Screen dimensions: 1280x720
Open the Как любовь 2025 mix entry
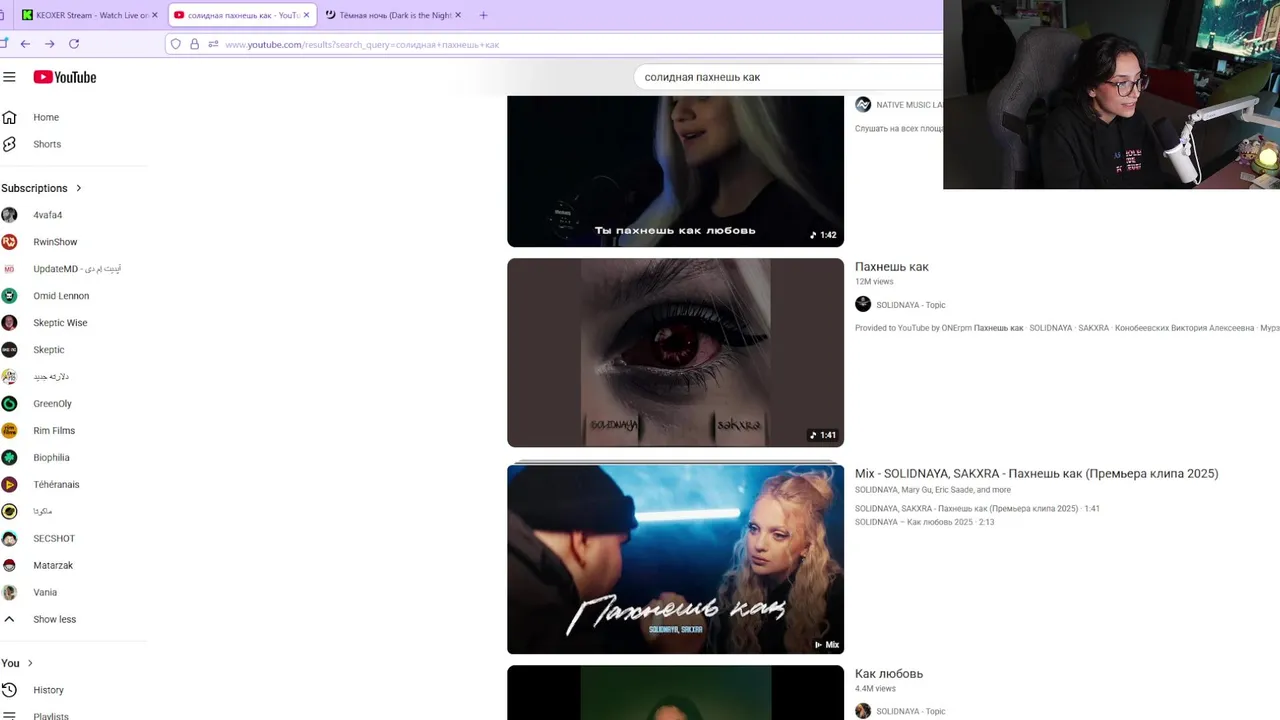[x=924, y=522]
